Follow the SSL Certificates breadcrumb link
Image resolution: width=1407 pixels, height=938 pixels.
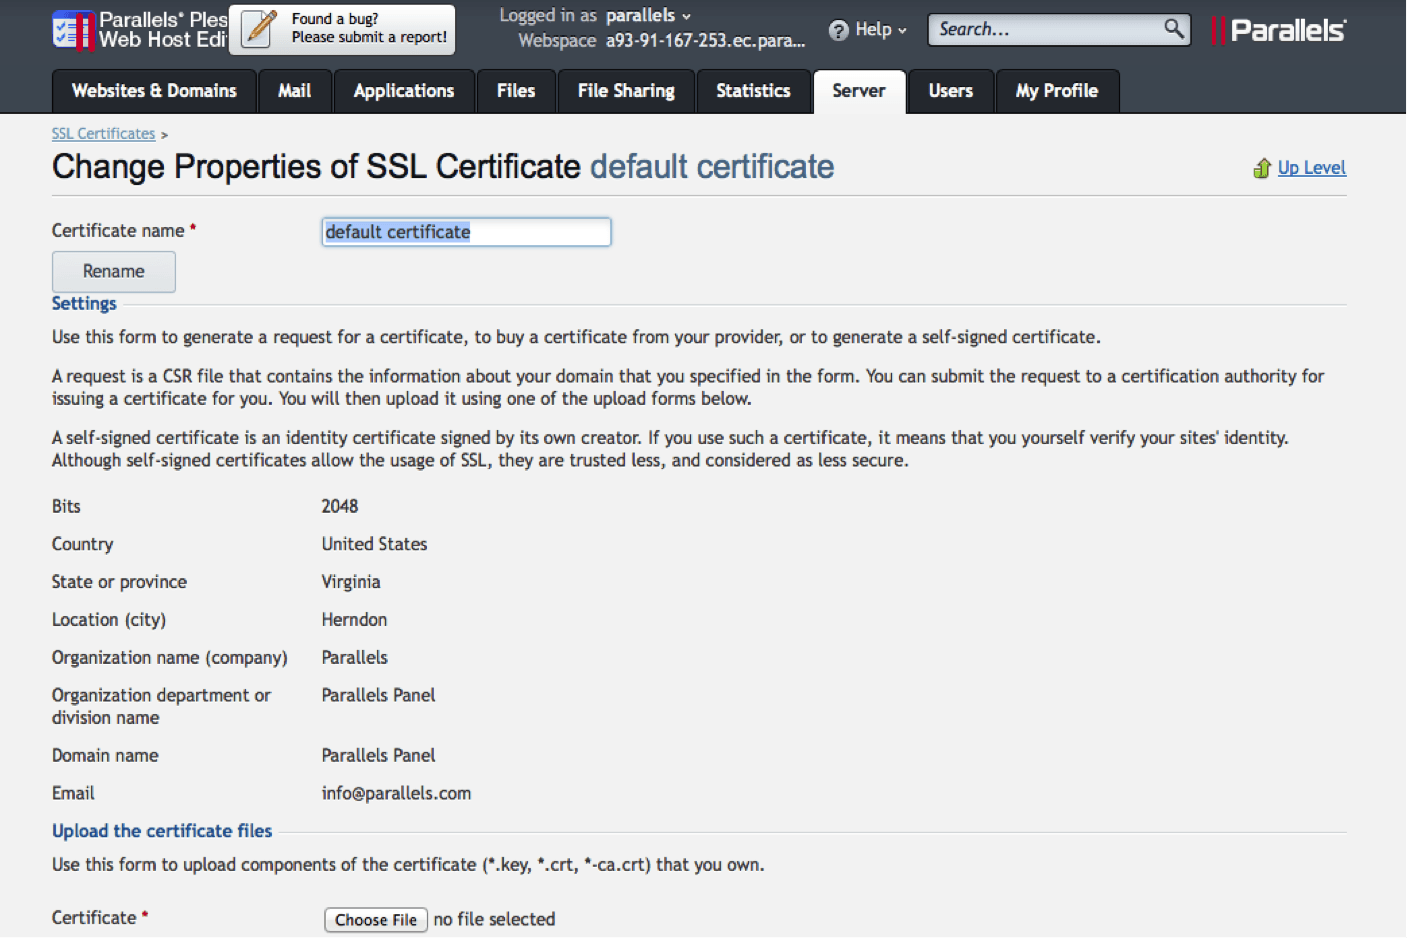104,134
